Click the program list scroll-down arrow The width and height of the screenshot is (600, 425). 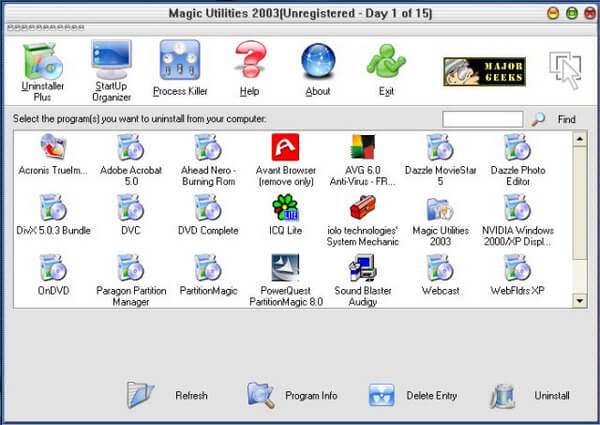click(x=580, y=301)
